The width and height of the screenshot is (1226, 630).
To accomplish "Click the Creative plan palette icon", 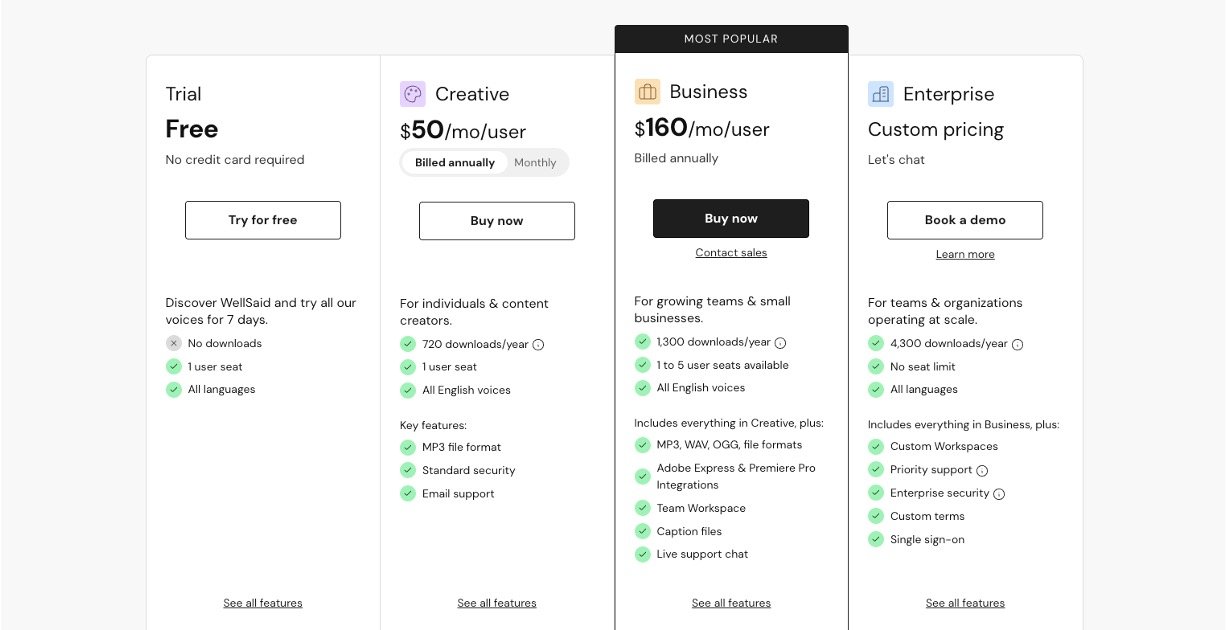I will pyautogui.click(x=413, y=94).
